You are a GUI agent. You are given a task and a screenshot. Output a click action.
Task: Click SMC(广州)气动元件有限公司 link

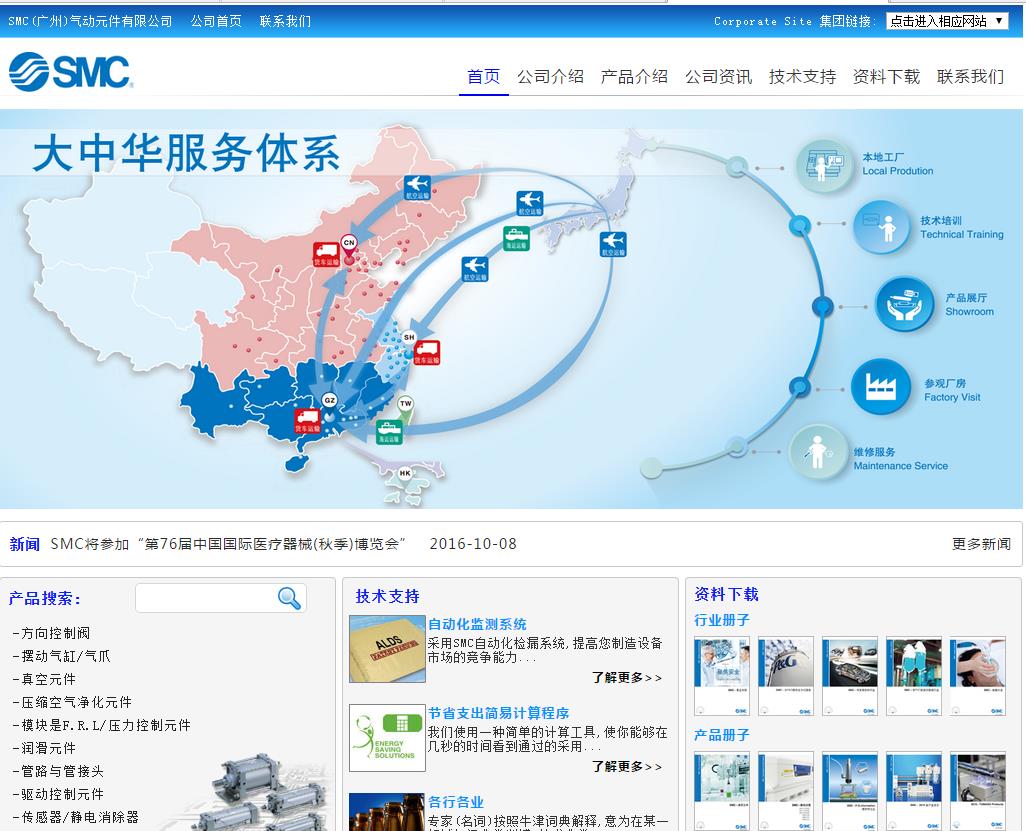pyautogui.click(x=90, y=21)
